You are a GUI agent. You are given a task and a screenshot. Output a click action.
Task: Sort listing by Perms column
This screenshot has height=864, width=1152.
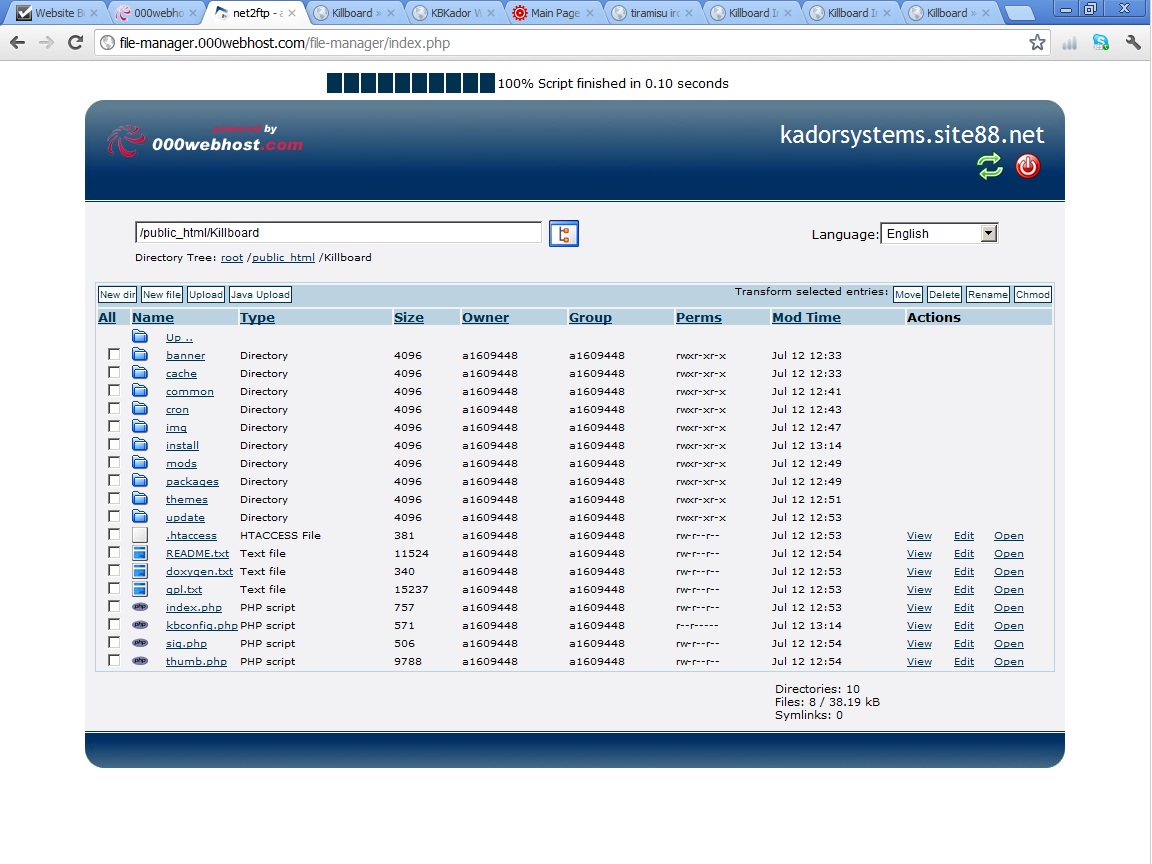(699, 317)
